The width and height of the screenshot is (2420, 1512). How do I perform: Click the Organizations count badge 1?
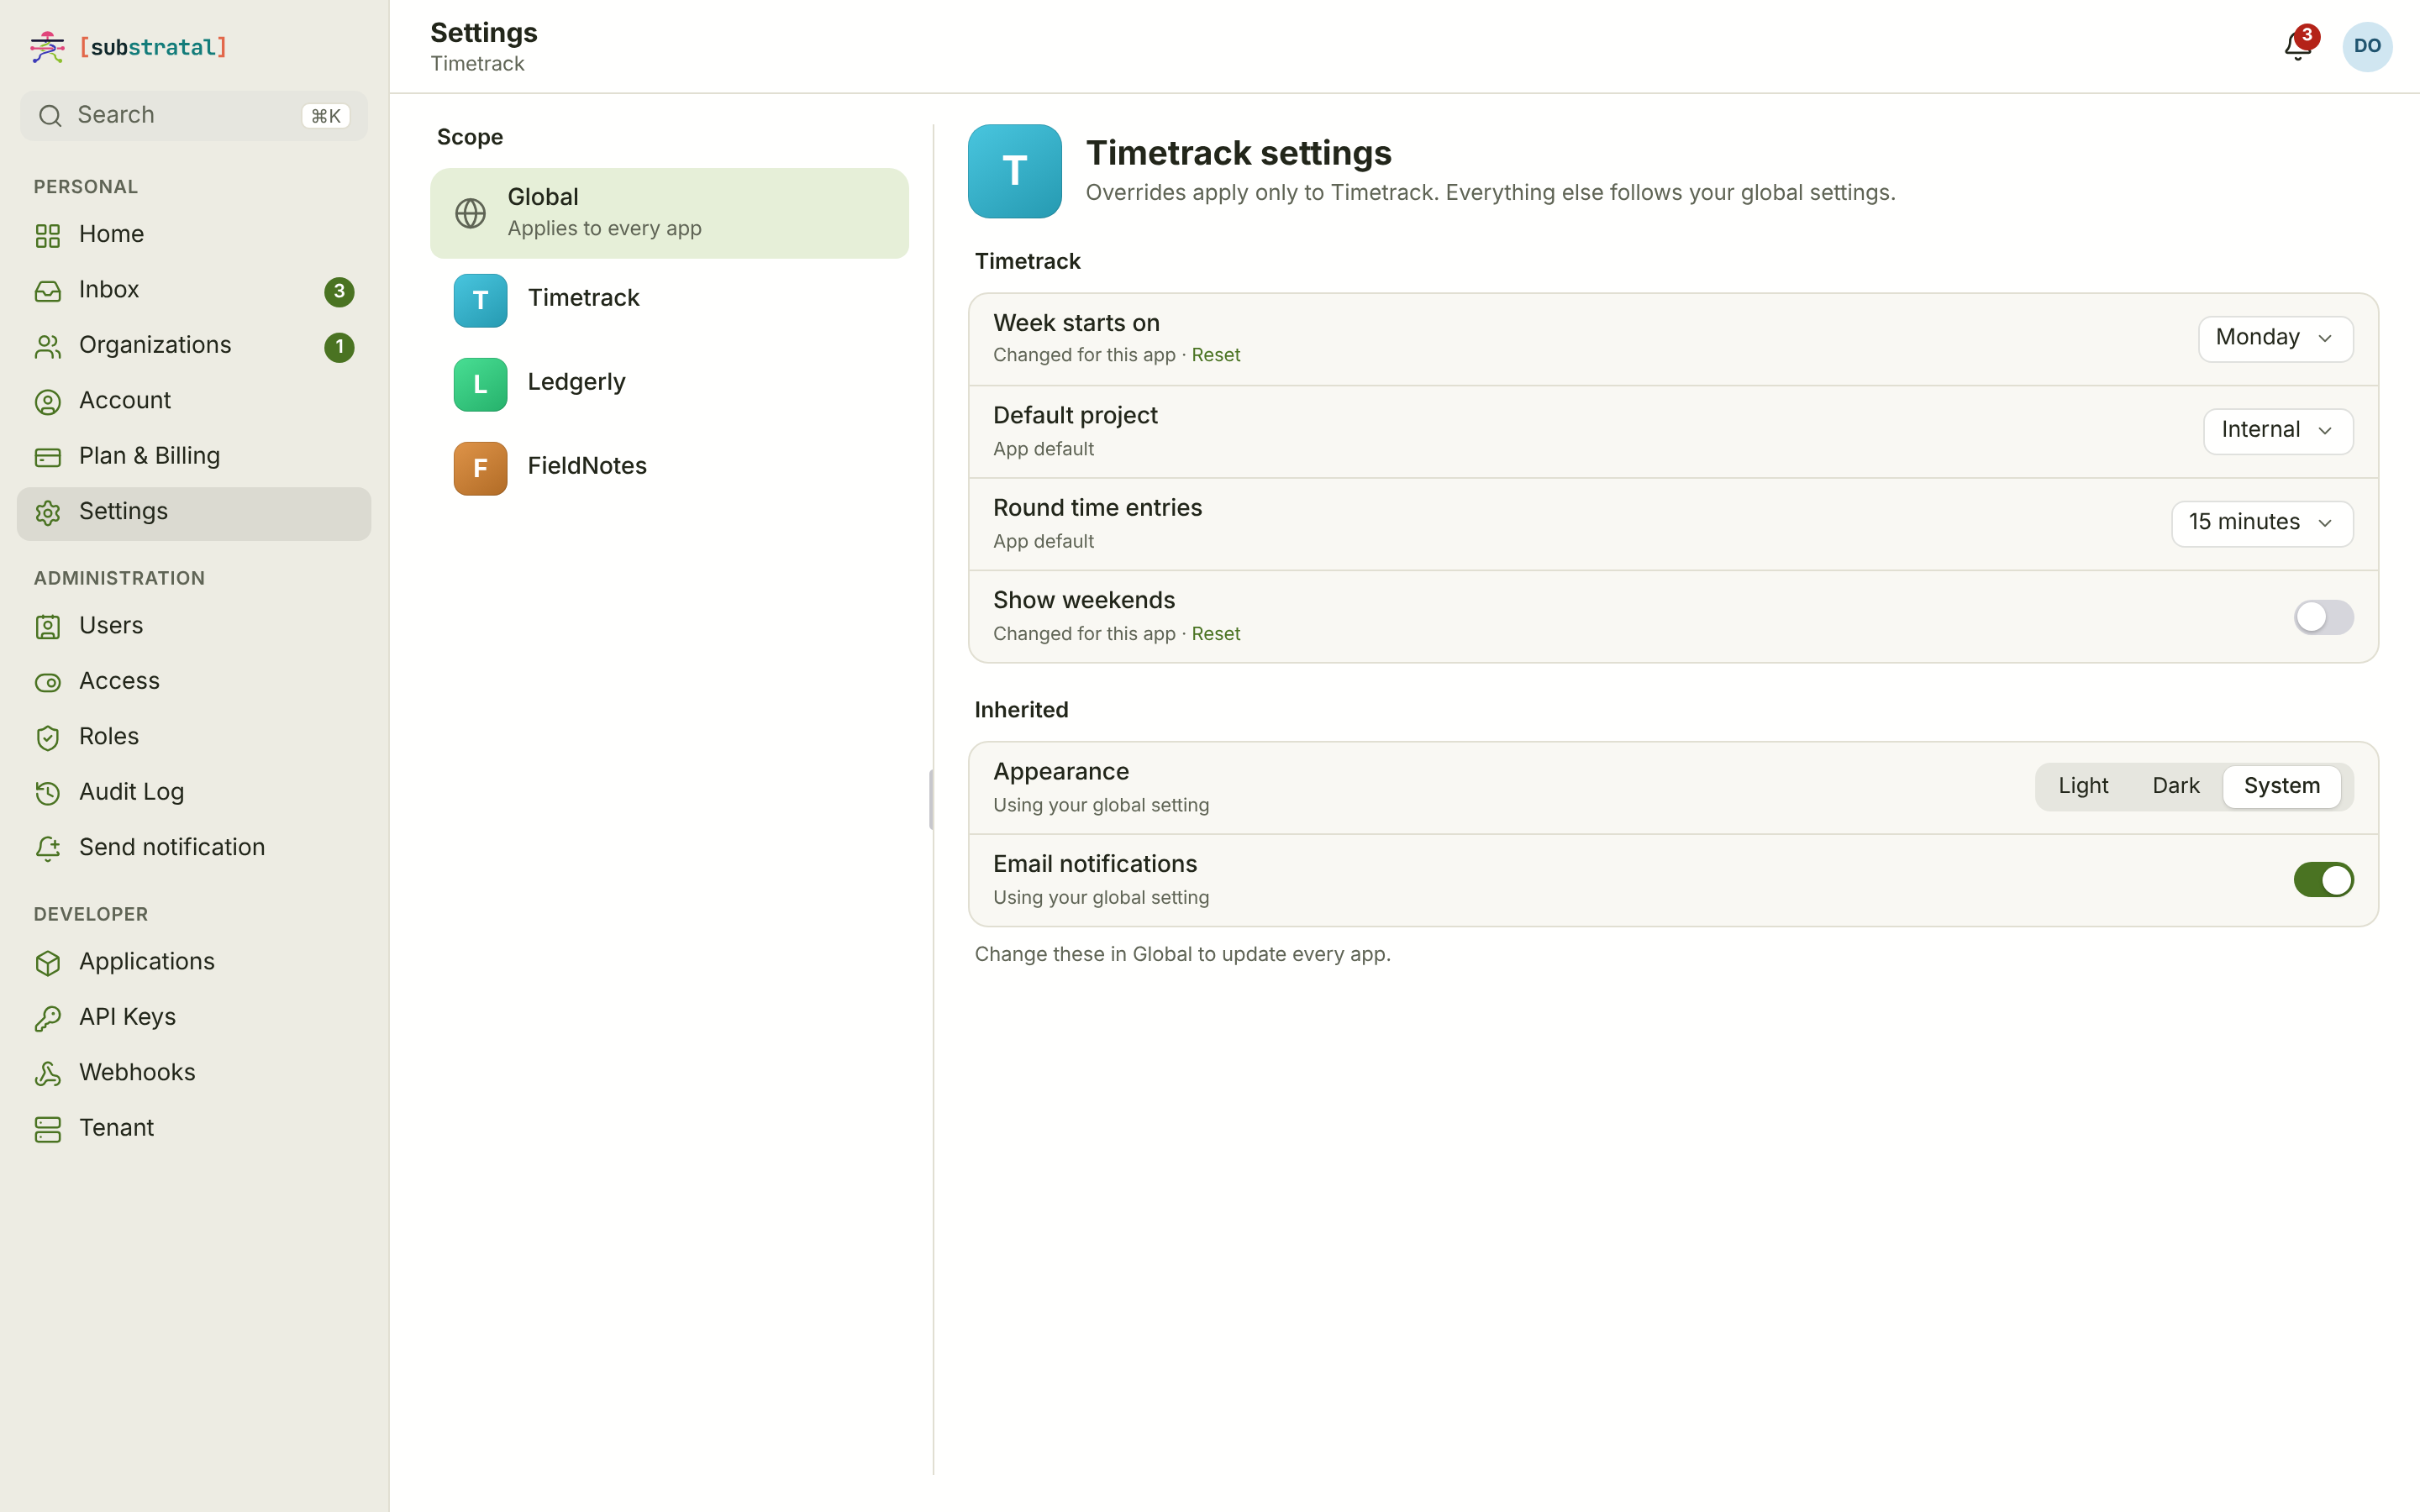pyautogui.click(x=339, y=347)
